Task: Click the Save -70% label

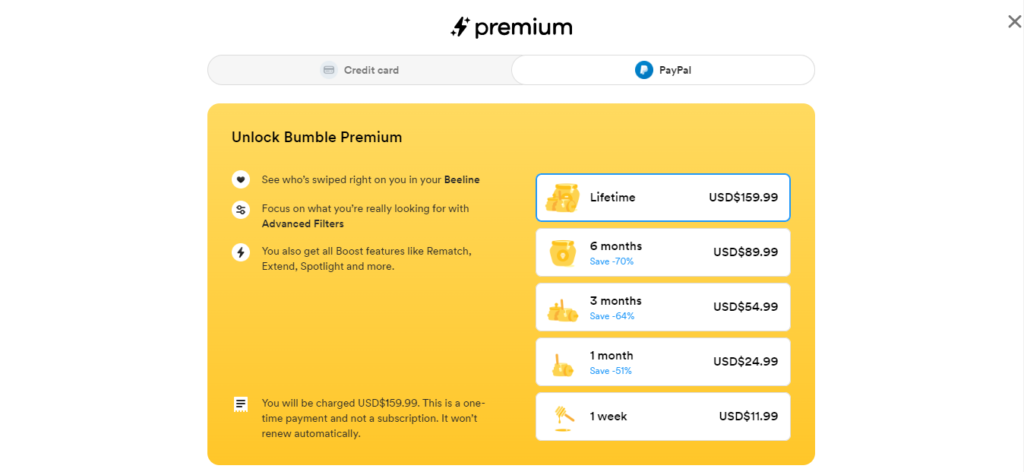Action: [x=612, y=261]
